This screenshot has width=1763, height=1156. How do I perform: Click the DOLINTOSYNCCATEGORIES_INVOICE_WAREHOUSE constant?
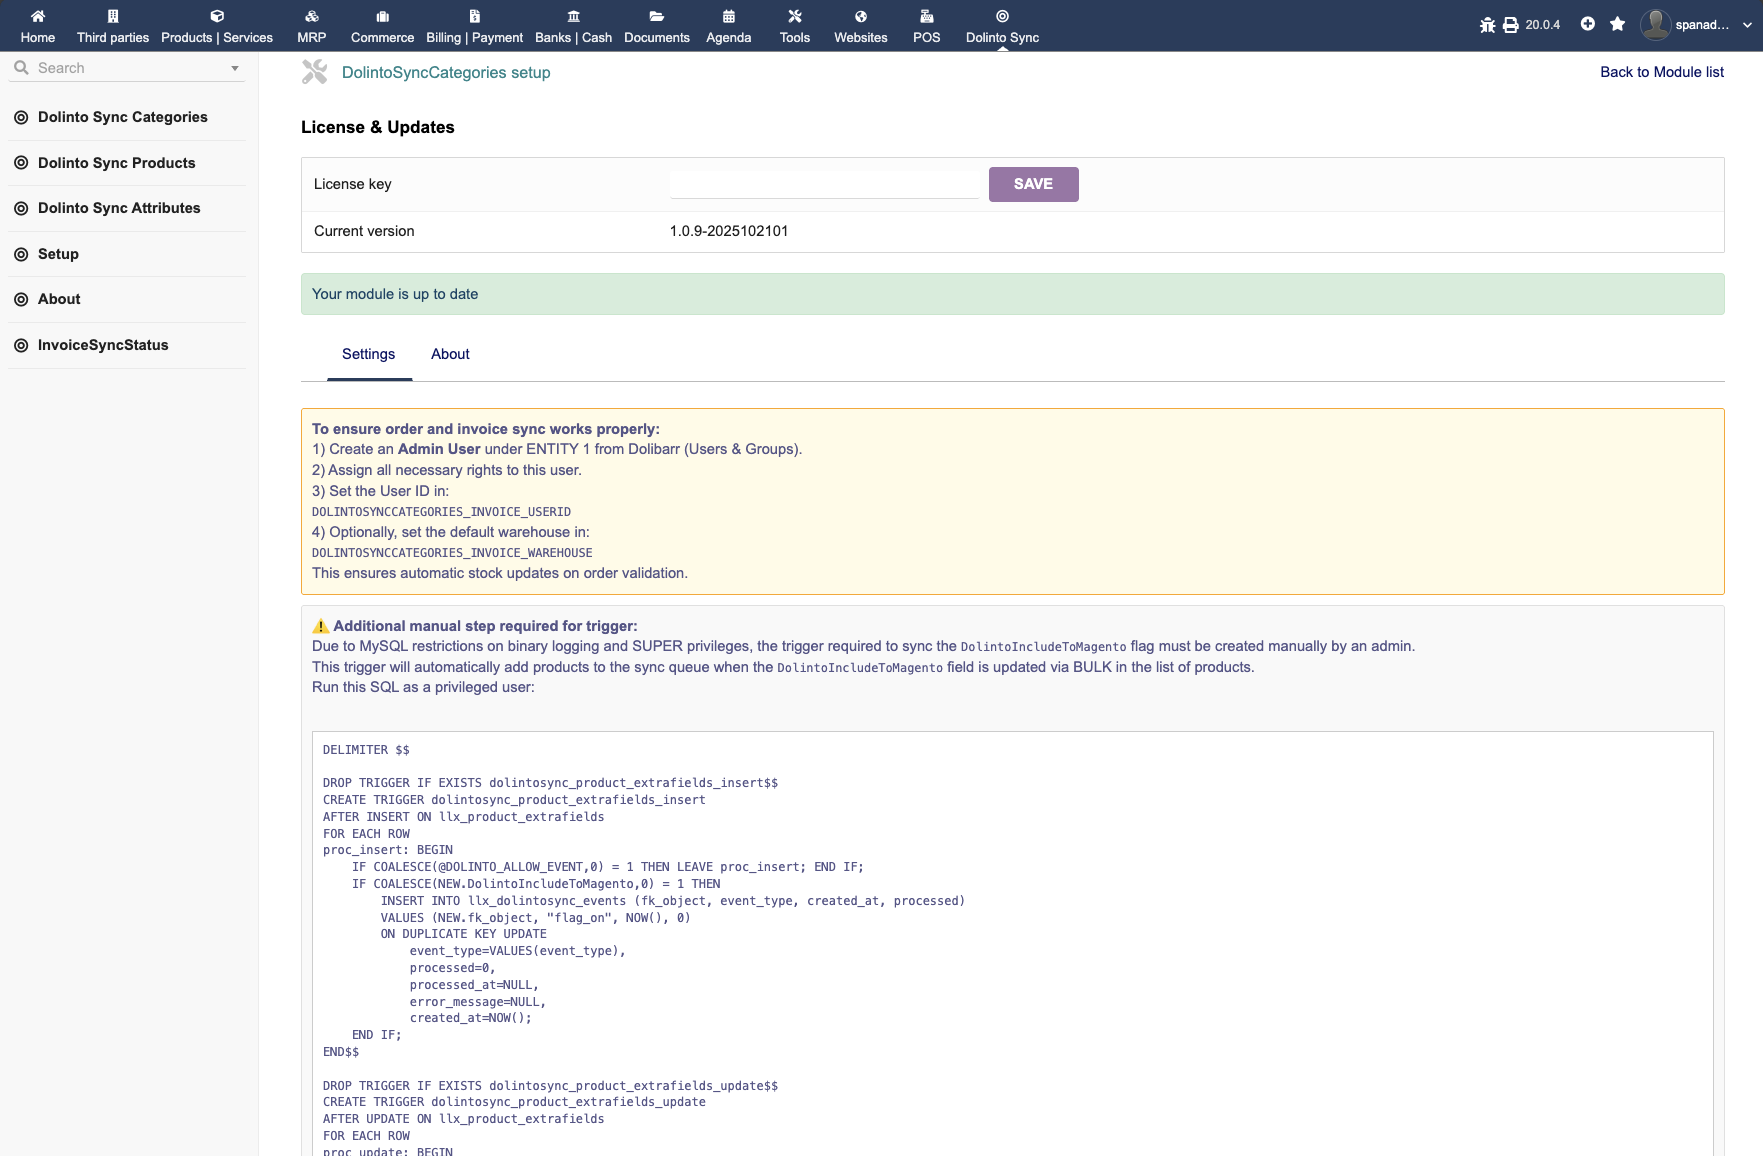tap(452, 553)
